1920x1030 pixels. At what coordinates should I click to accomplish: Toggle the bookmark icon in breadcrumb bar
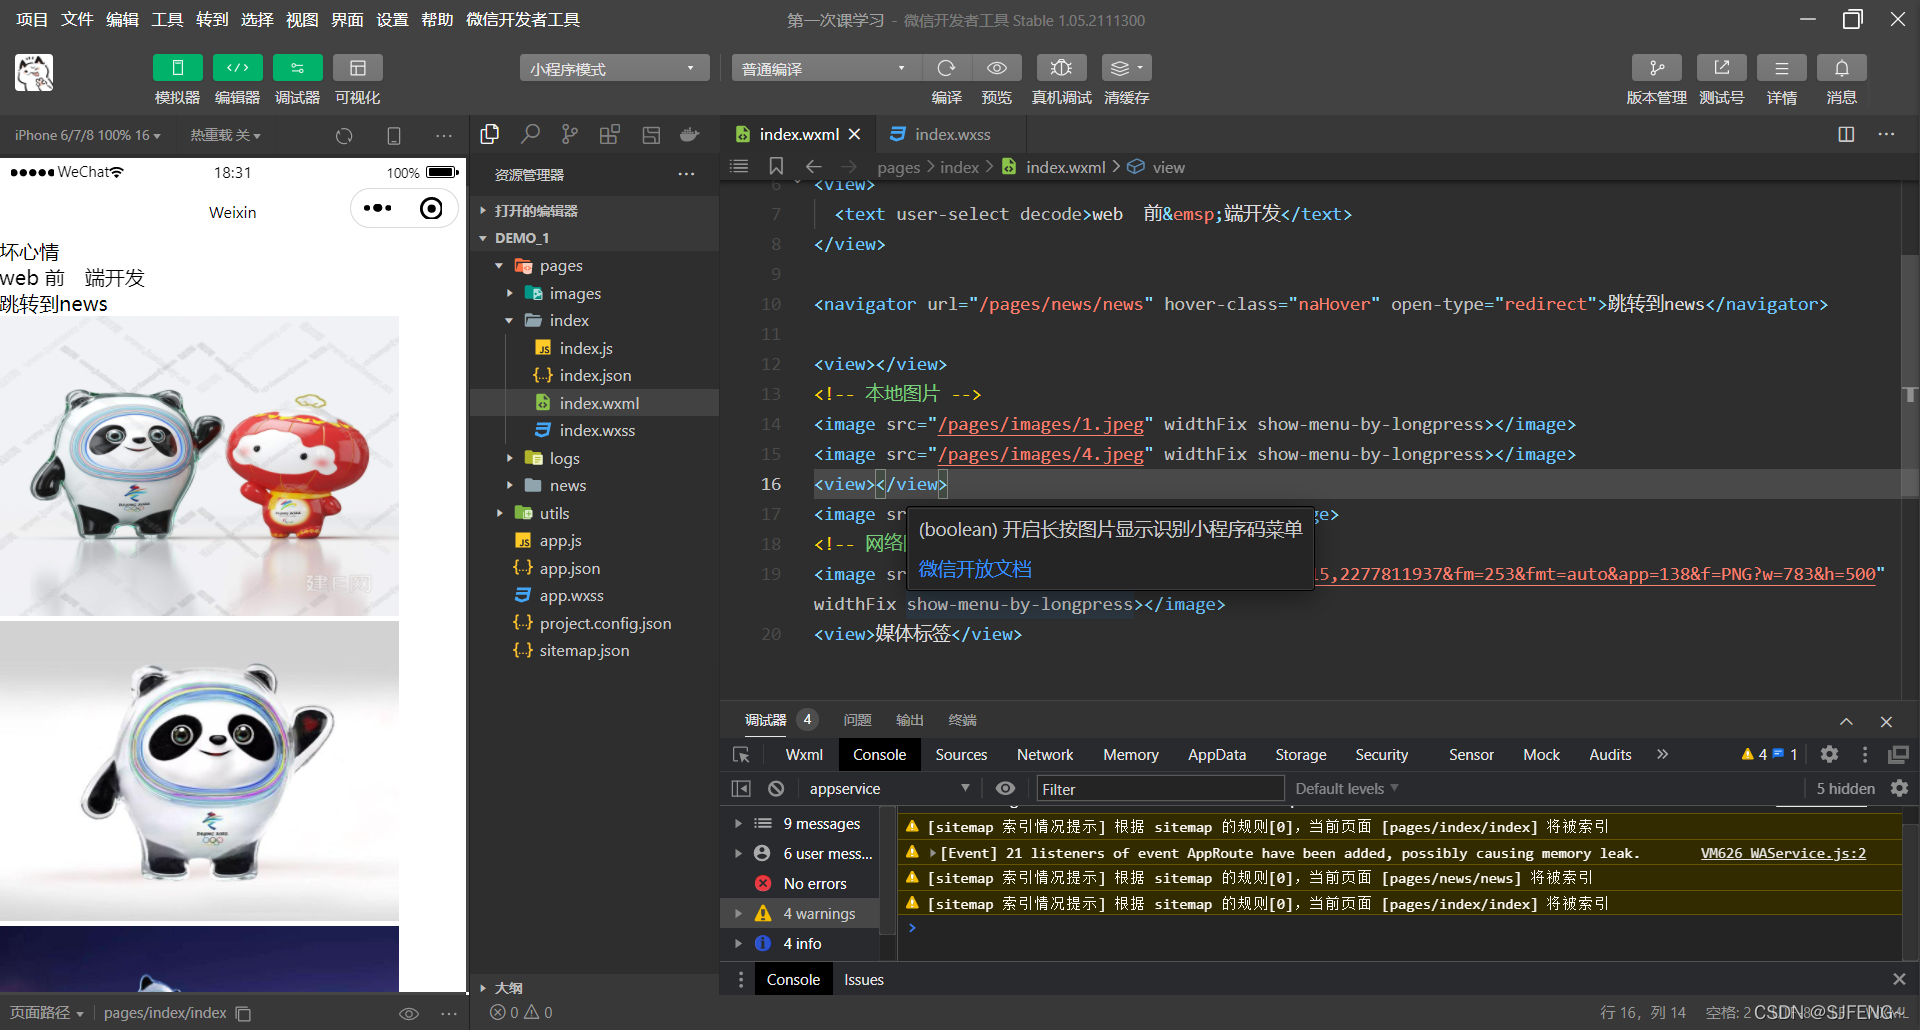click(x=776, y=166)
